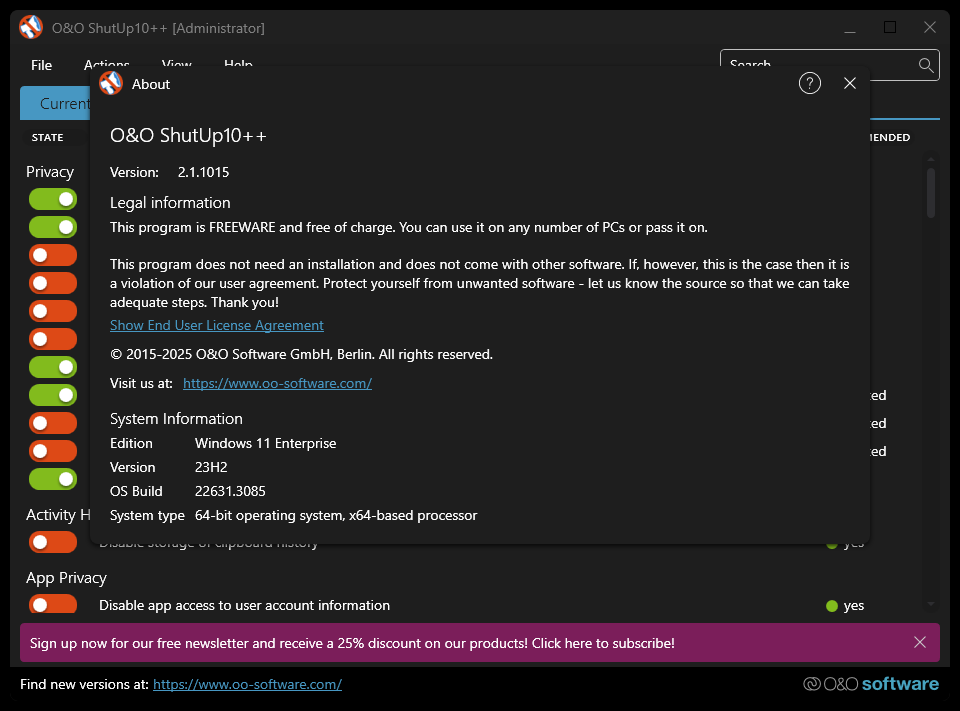The image size is (960, 711).
Task: Click the vertical scrollbar thumb of settings list
Action: coord(931,193)
